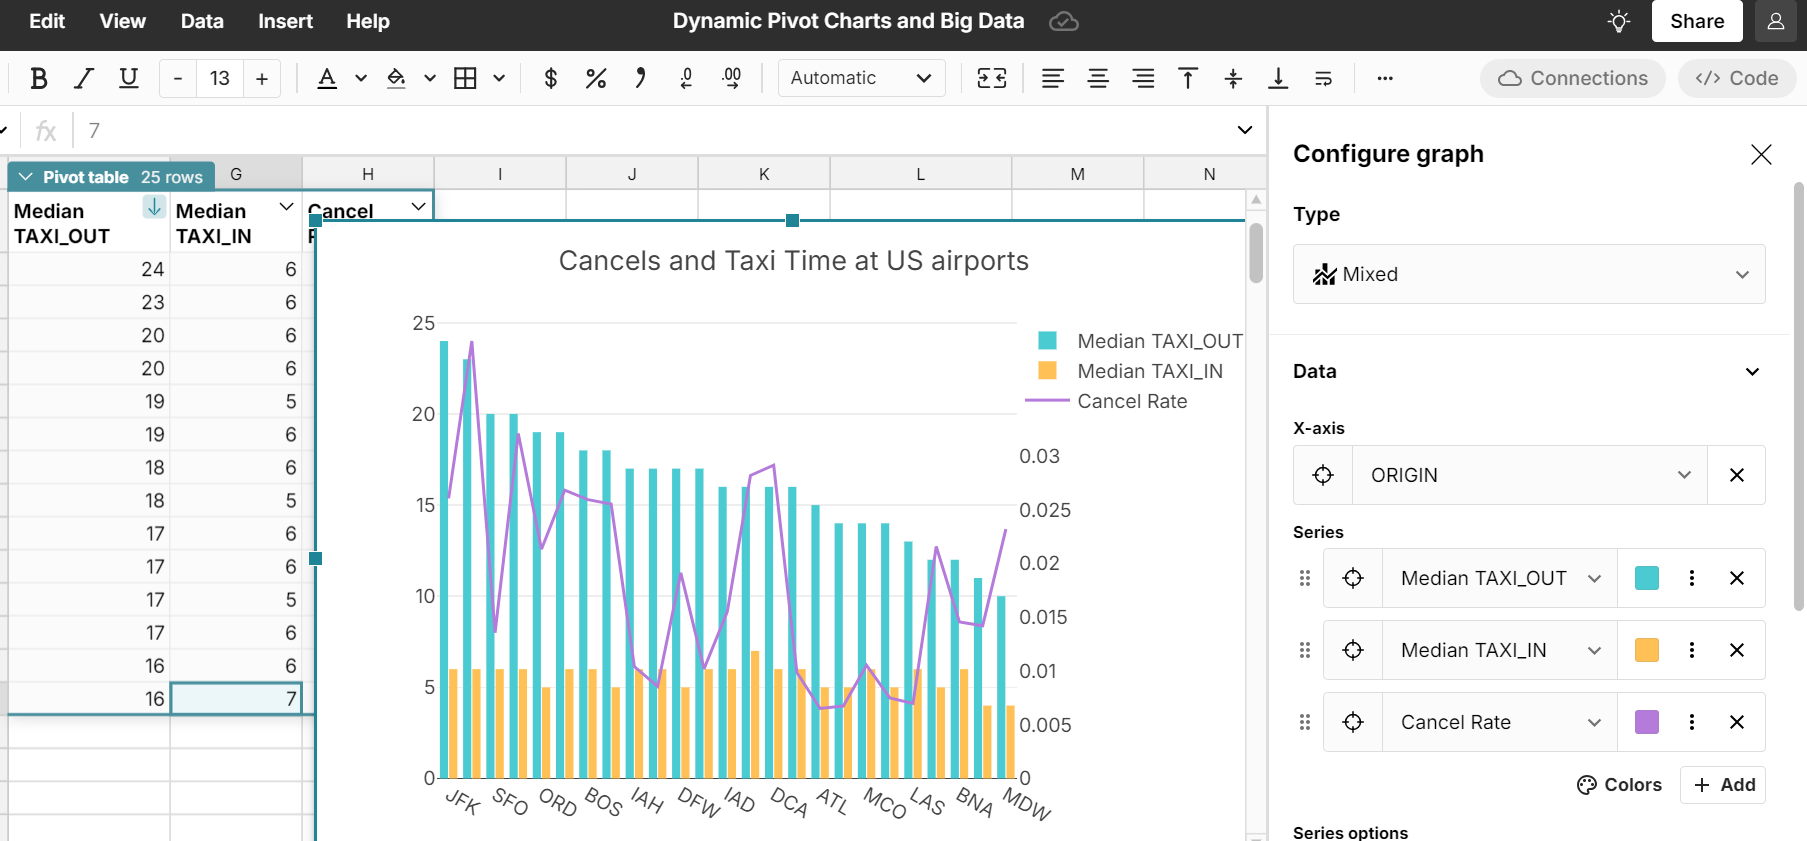Open the Data menu

[202, 21]
